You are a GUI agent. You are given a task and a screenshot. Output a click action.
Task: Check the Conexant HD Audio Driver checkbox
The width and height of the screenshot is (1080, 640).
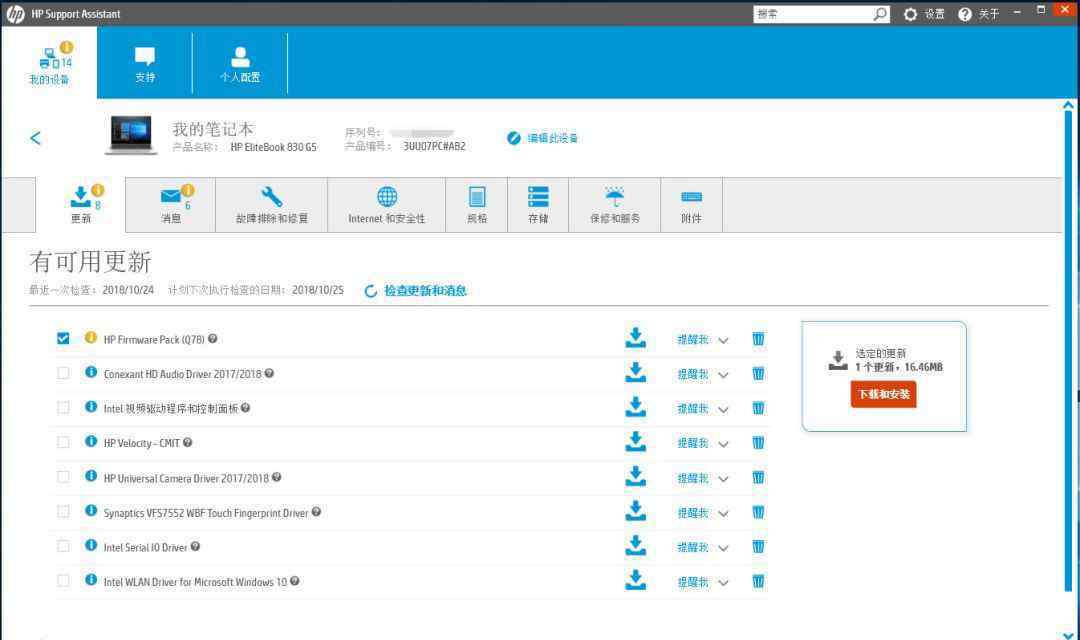click(63, 373)
